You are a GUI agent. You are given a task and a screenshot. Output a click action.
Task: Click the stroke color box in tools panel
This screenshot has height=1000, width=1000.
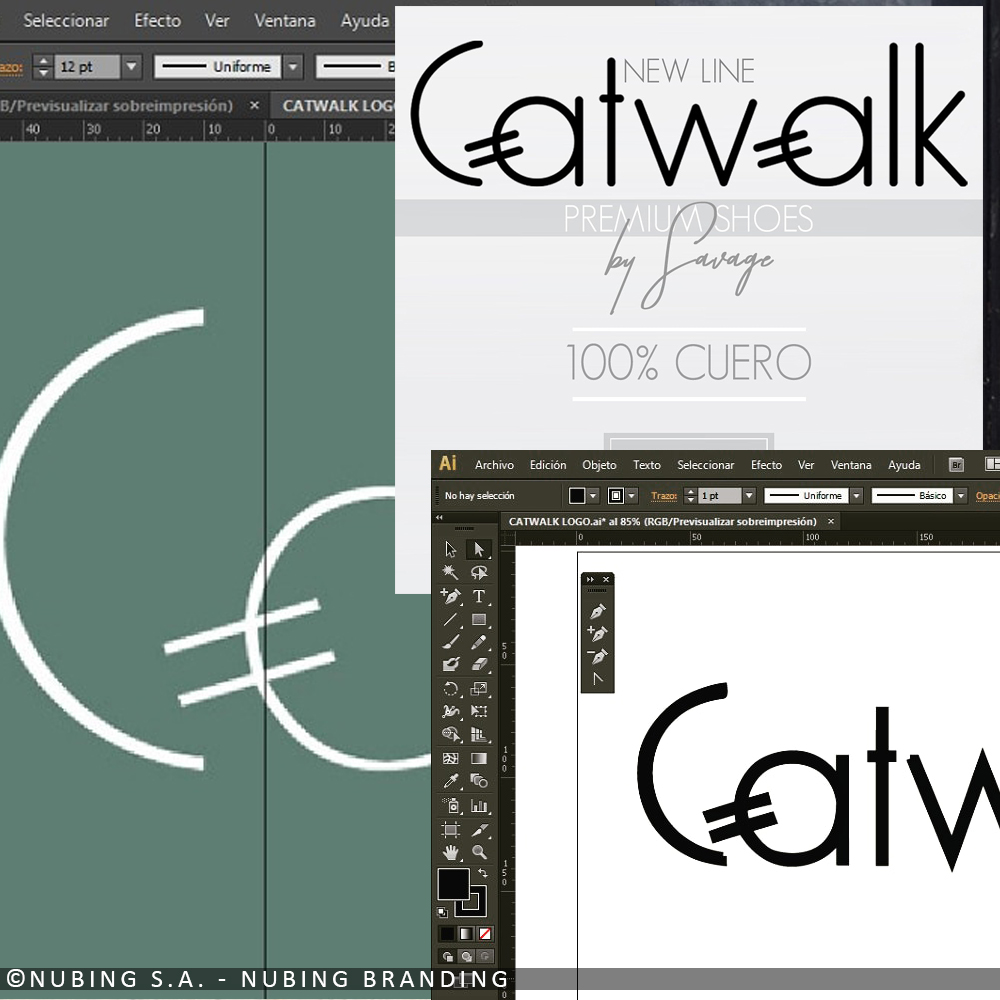coord(471,901)
